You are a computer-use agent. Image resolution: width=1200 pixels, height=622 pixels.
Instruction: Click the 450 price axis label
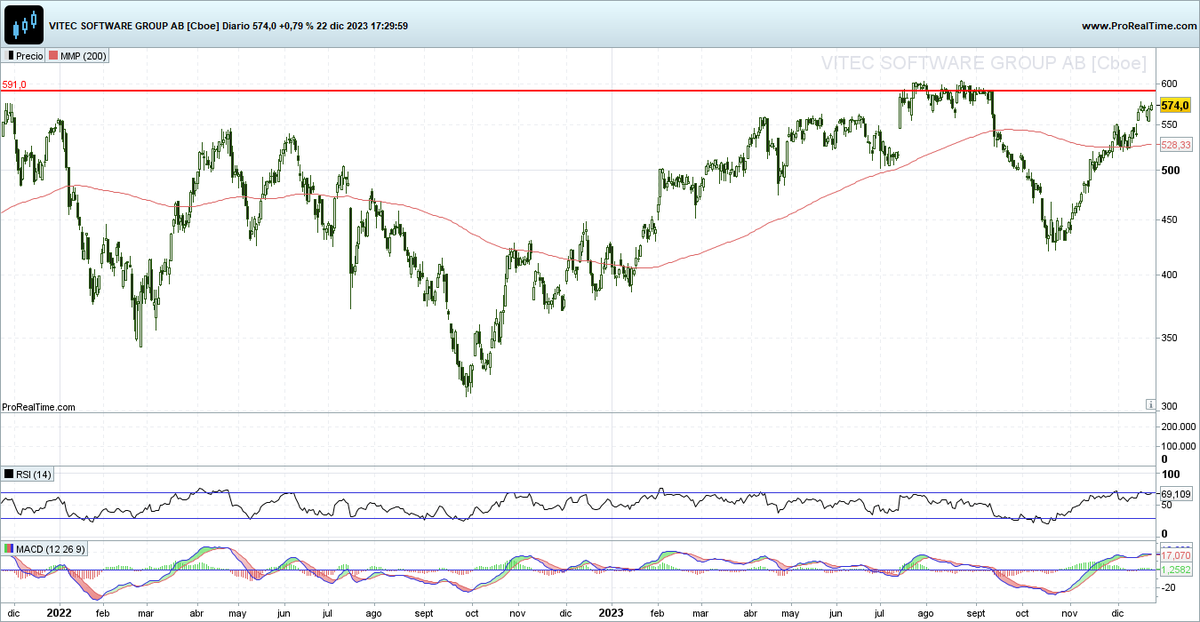point(1169,220)
